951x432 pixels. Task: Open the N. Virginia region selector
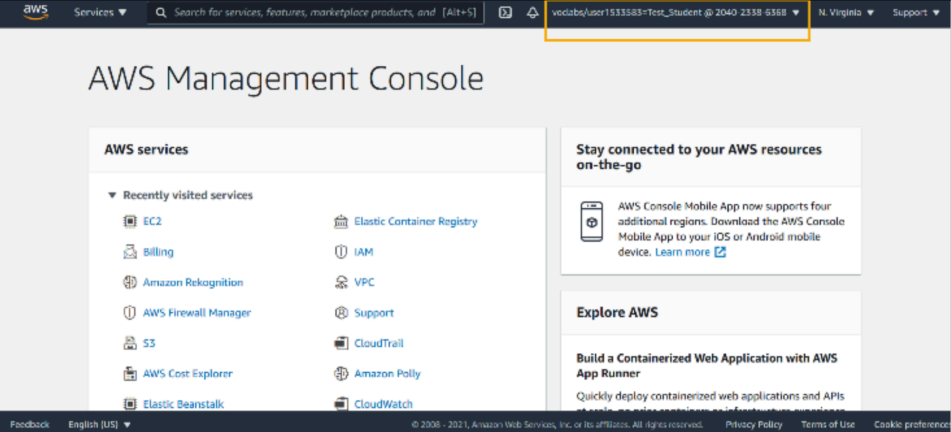pyautogui.click(x=846, y=13)
